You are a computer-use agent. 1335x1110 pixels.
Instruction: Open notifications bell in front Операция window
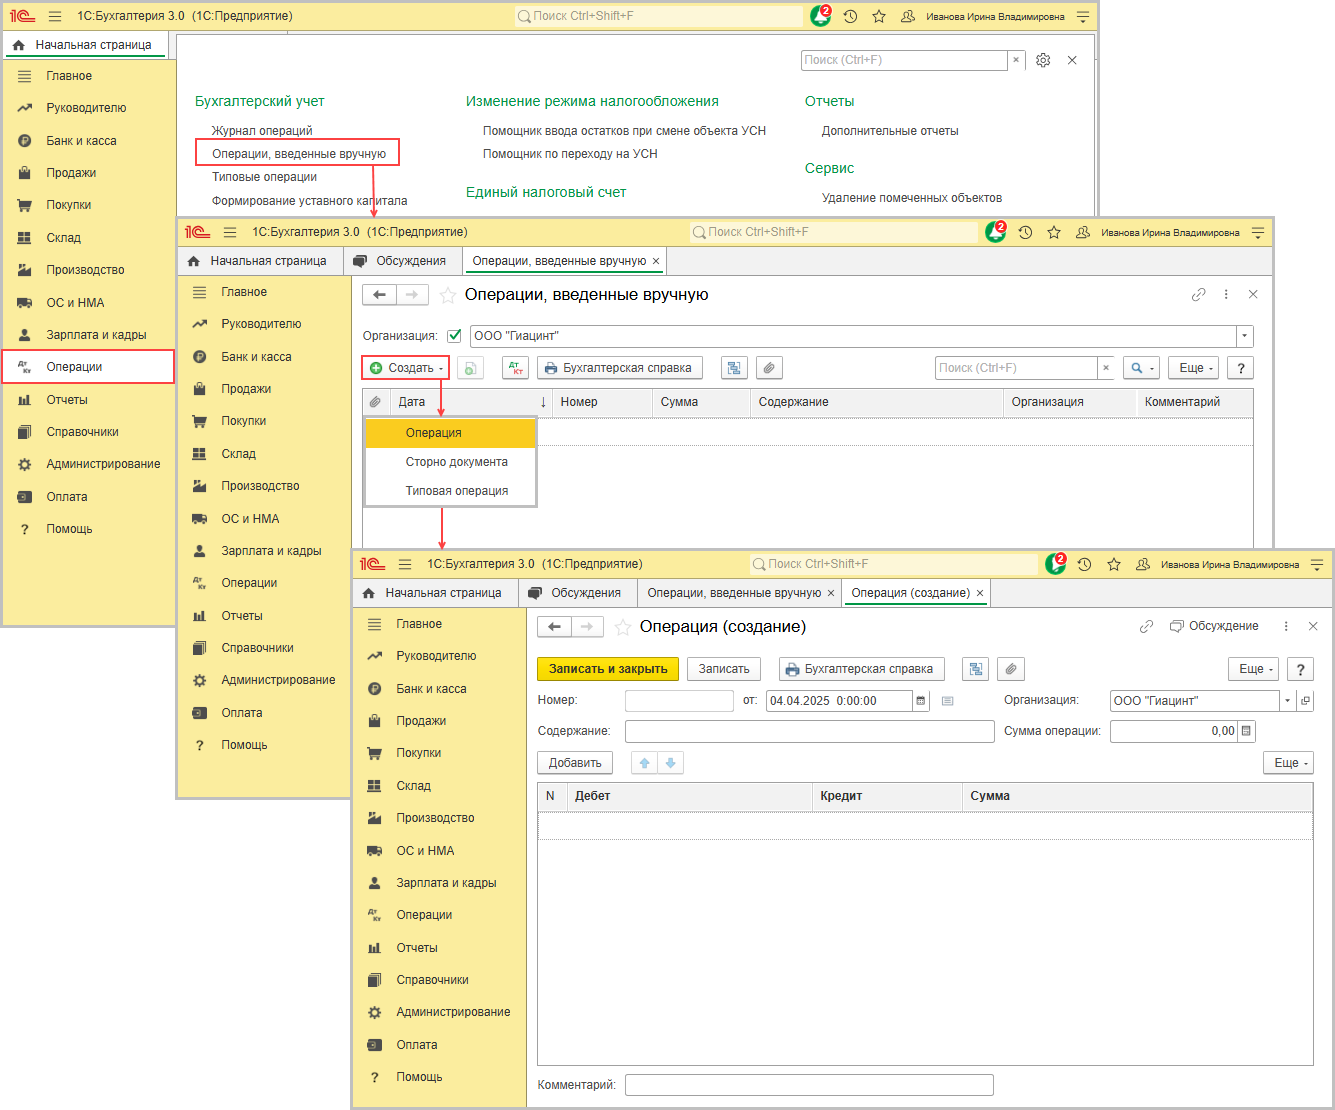click(x=1055, y=564)
